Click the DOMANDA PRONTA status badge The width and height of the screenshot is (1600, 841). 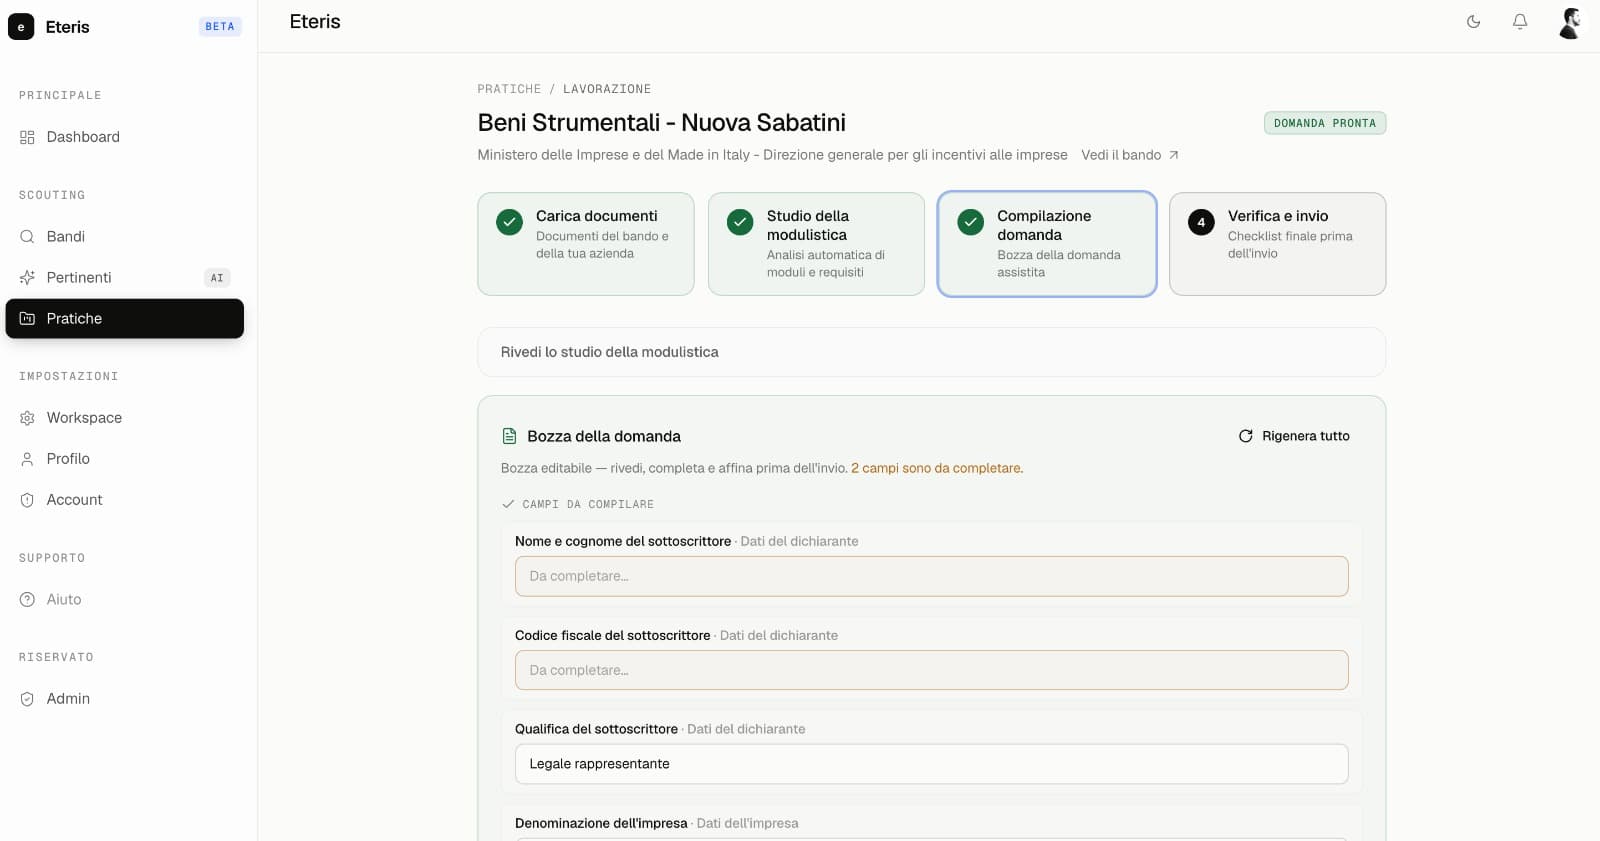point(1325,123)
